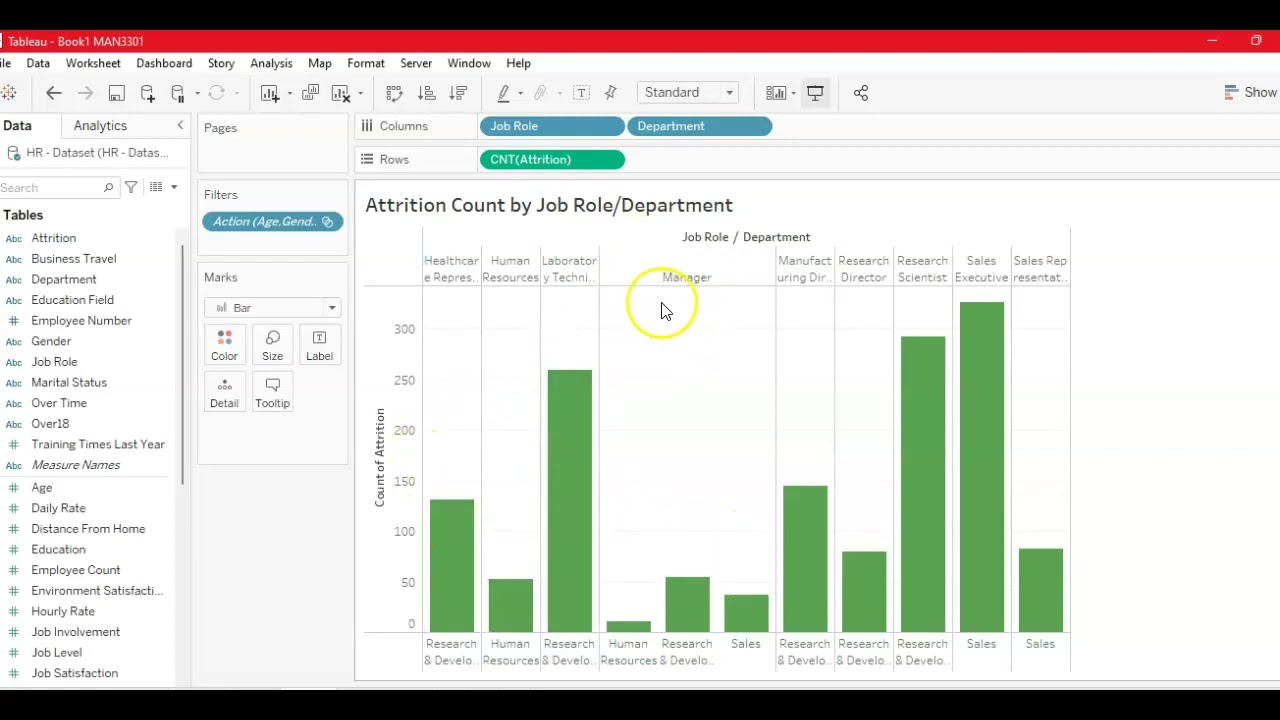Redo with the forward arrow icon
Viewport: 1280px width, 720px height.
pos(85,93)
